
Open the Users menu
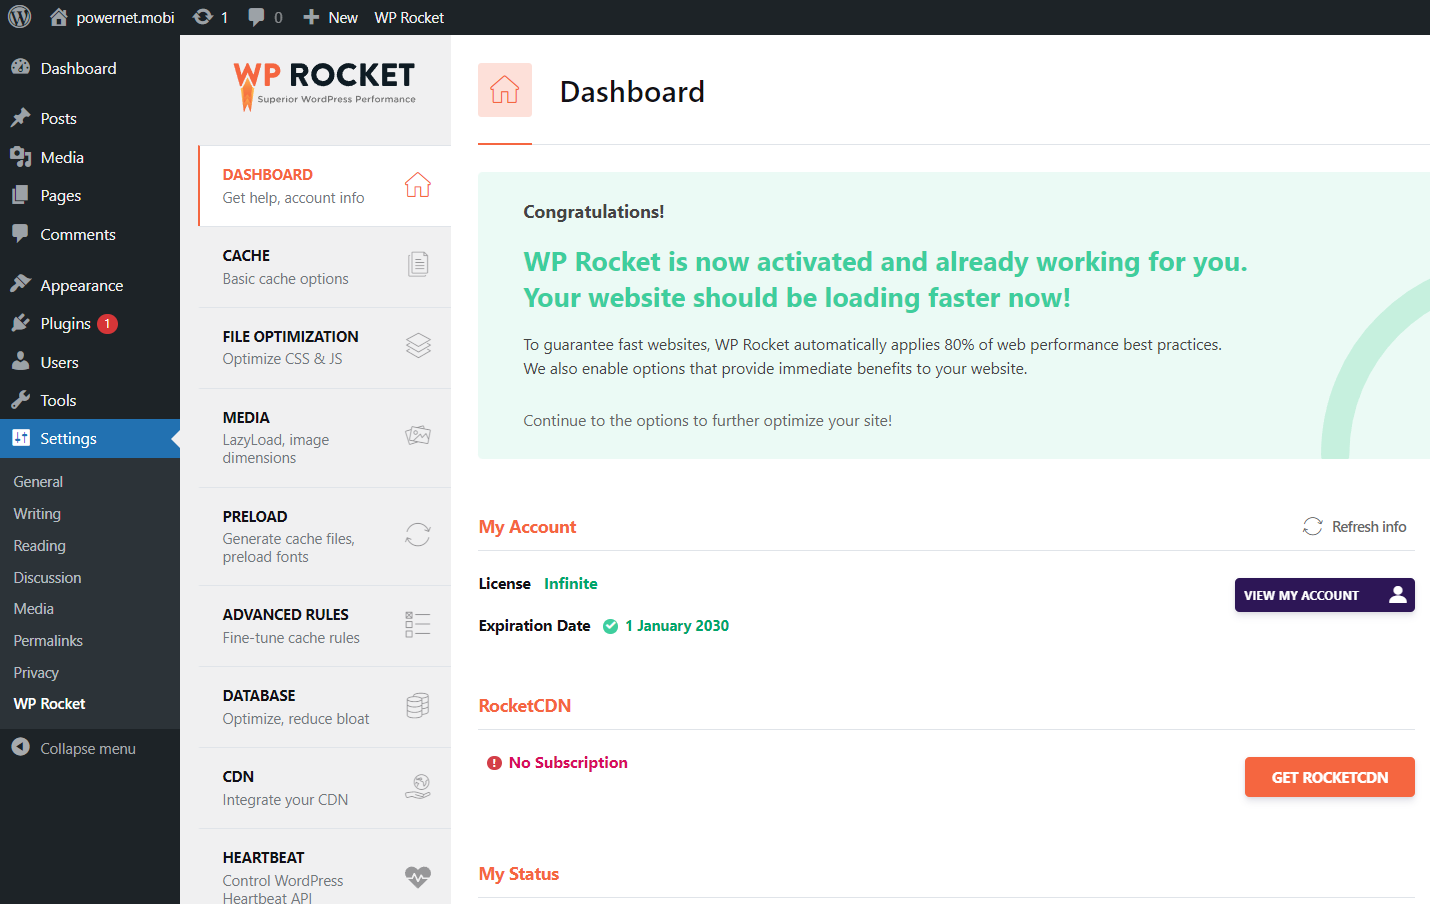coord(90,362)
